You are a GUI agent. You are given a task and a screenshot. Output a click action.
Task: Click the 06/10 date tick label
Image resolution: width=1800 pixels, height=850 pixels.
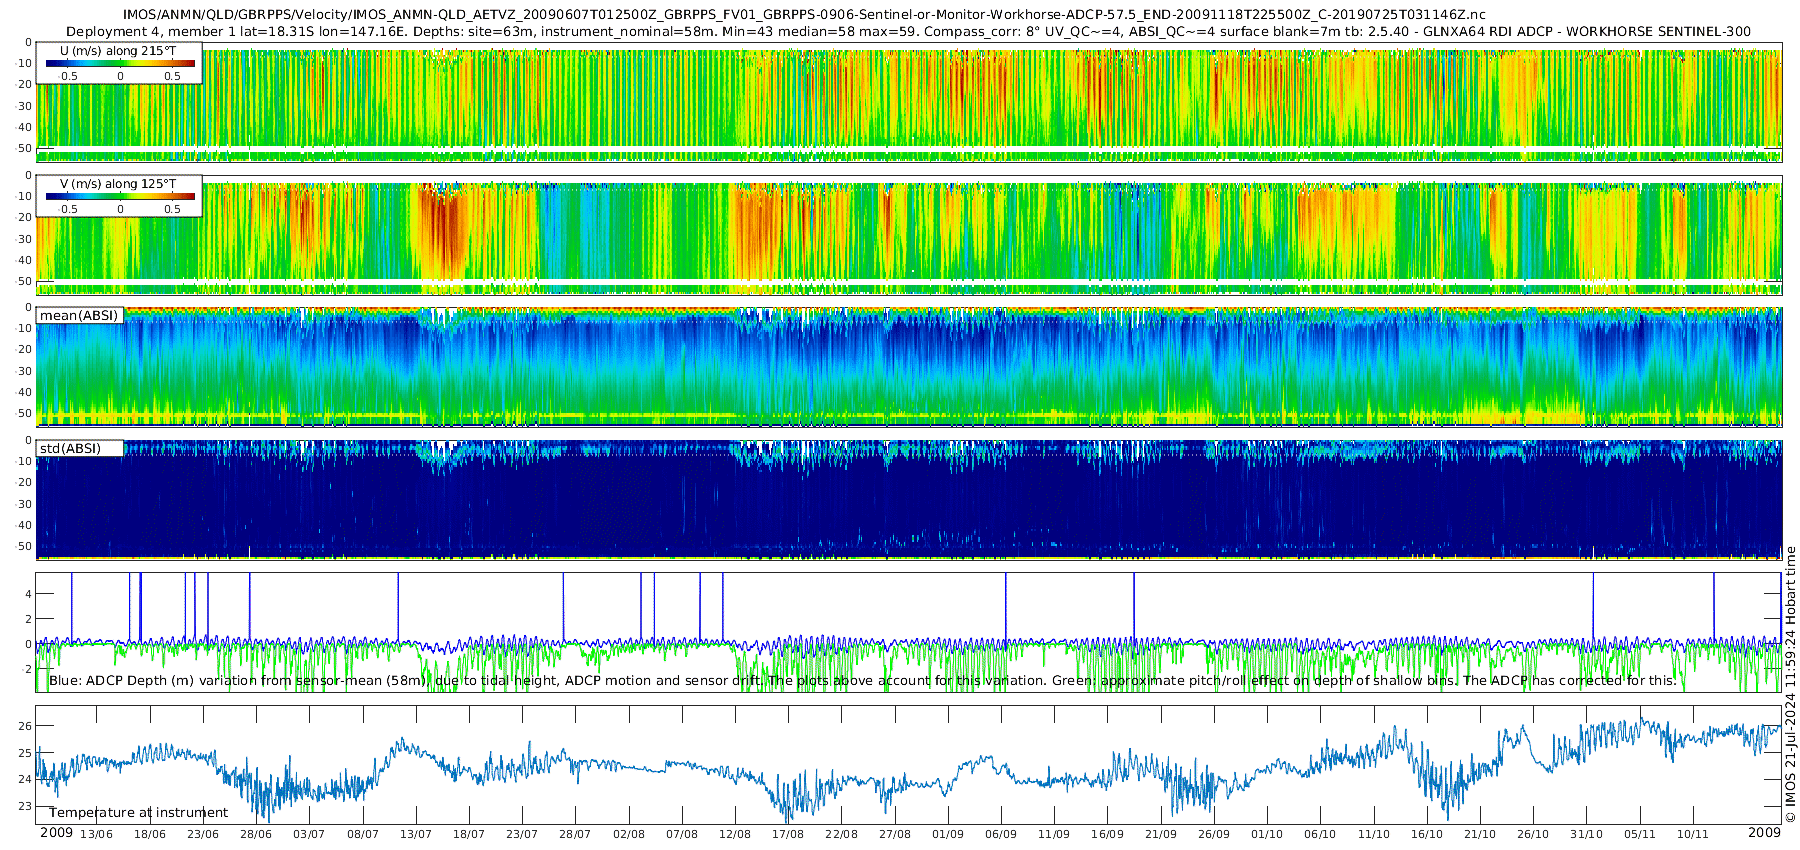1320,834
